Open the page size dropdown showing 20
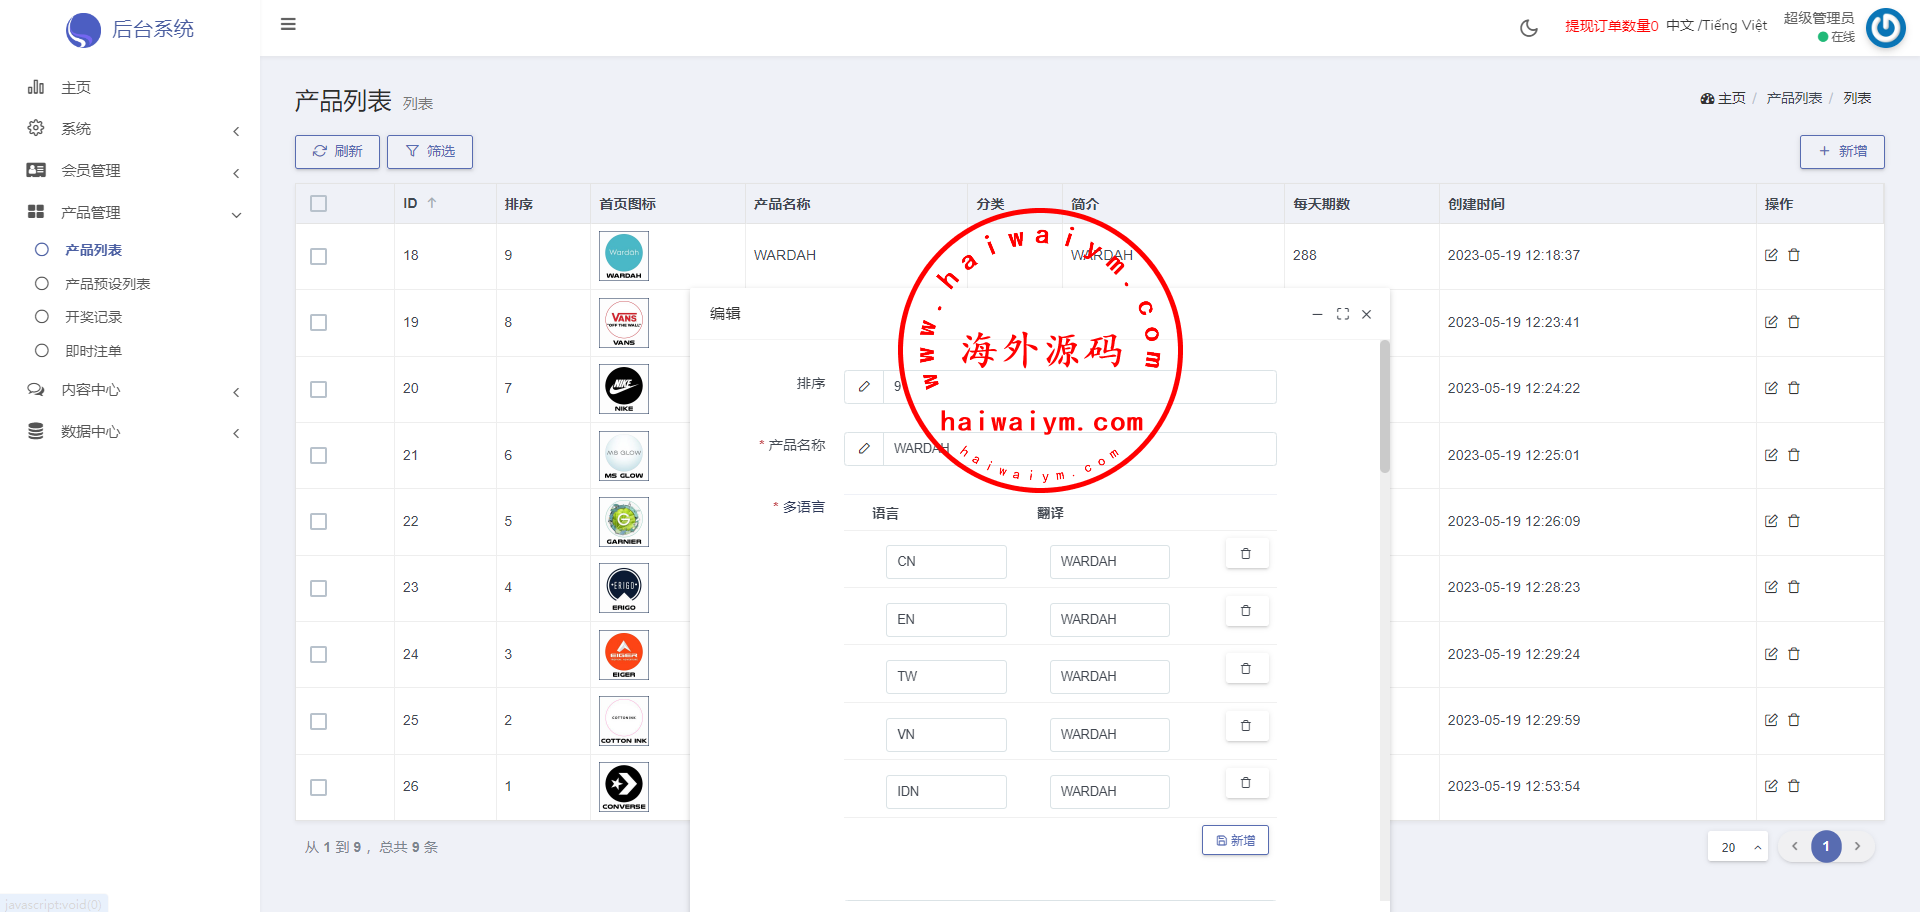 pos(1738,847)
